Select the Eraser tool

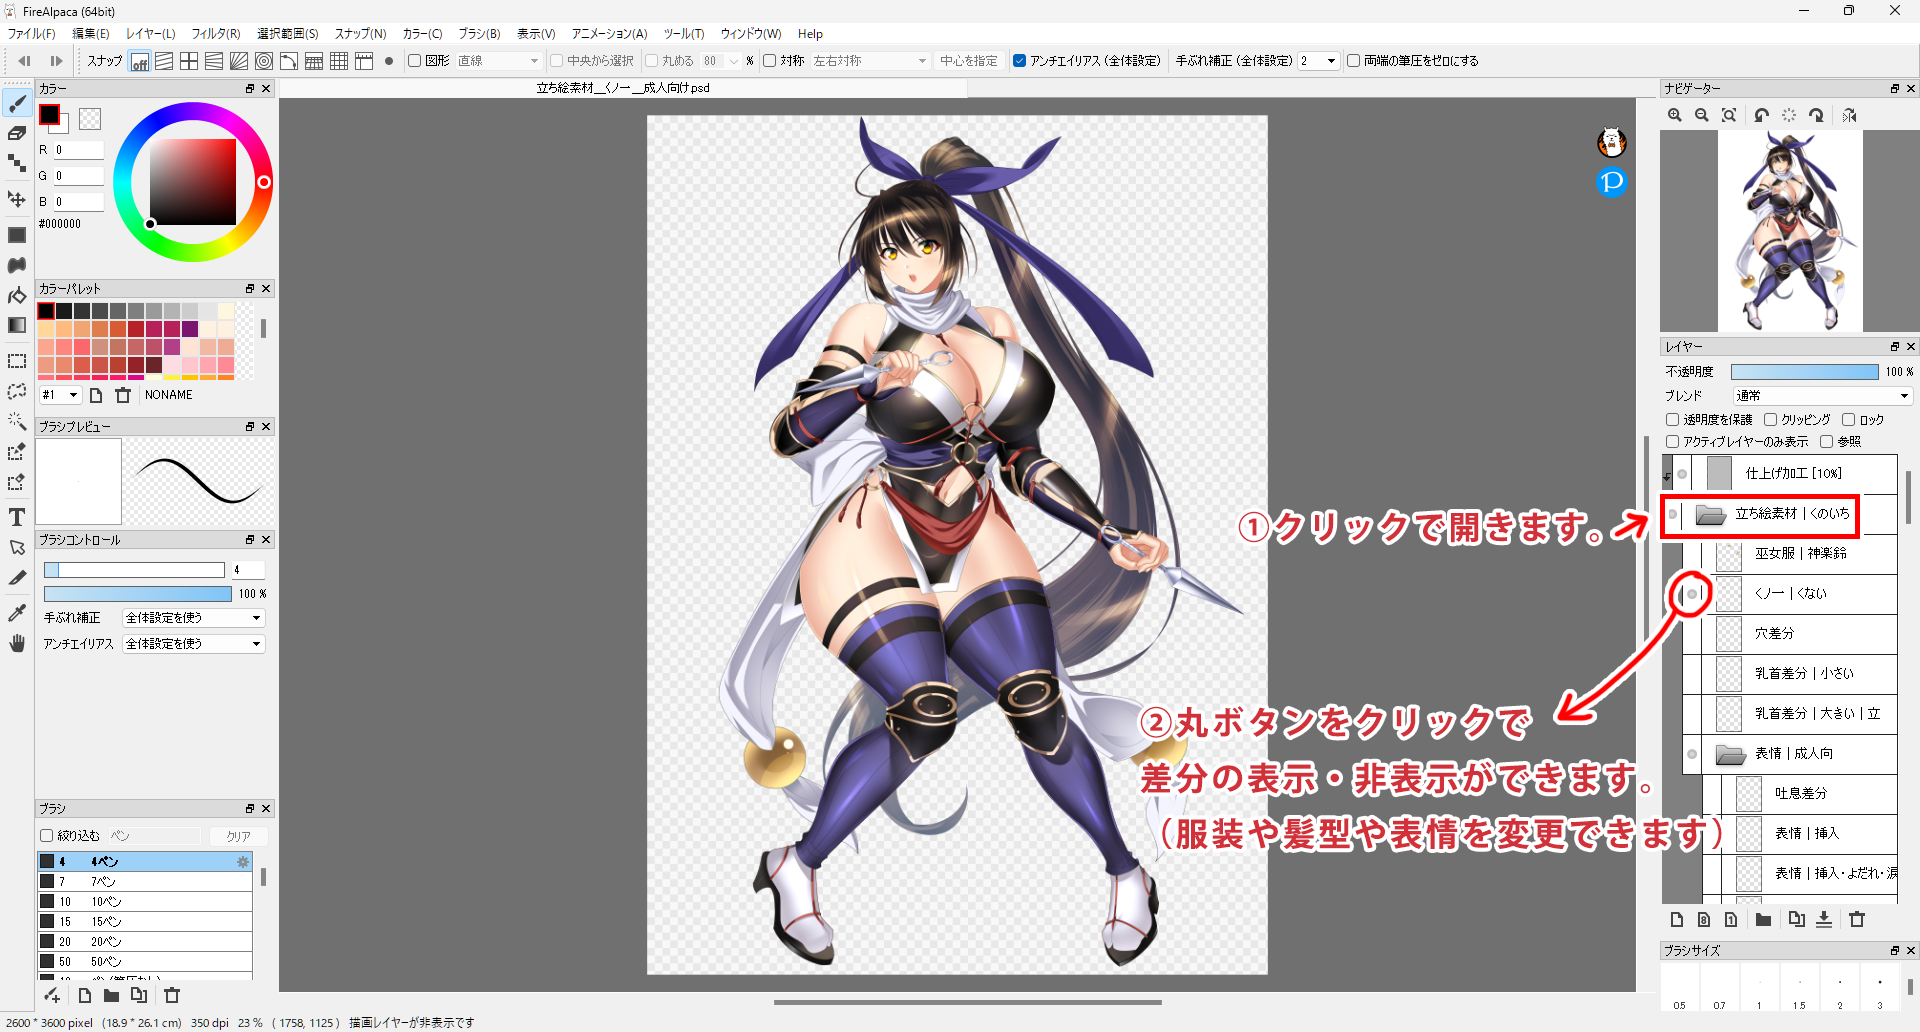click(x=17, y=133)
